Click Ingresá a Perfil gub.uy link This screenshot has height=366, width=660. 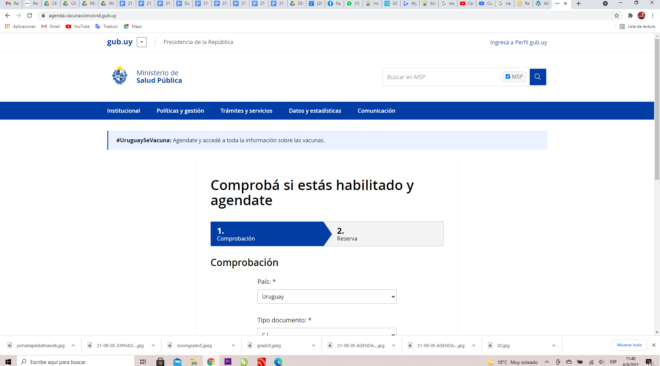(519, 42)
